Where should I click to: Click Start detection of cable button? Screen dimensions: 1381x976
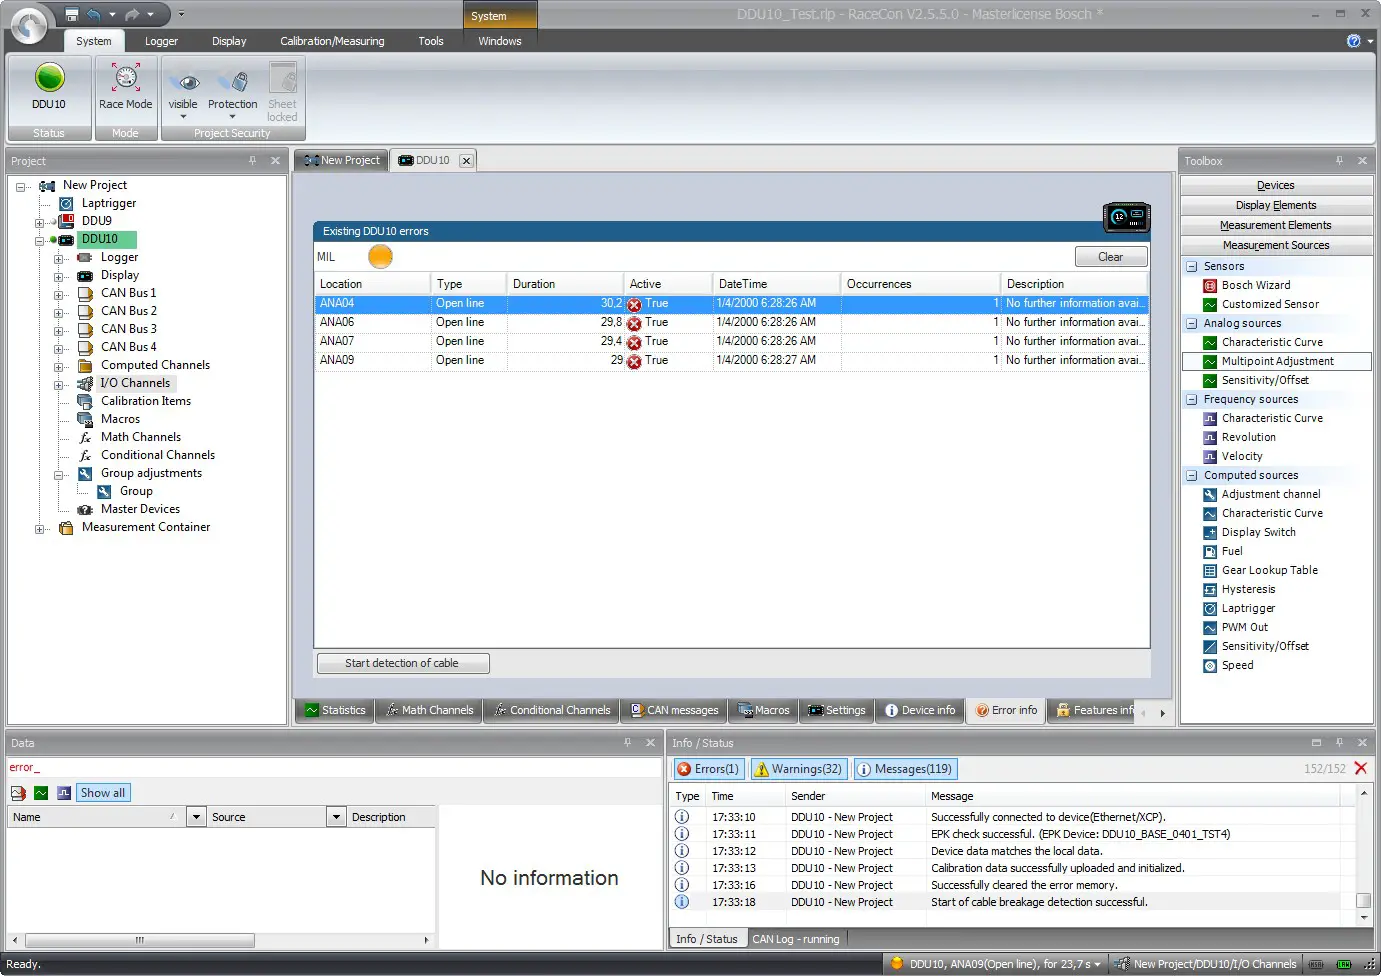(x=403, y=663)
